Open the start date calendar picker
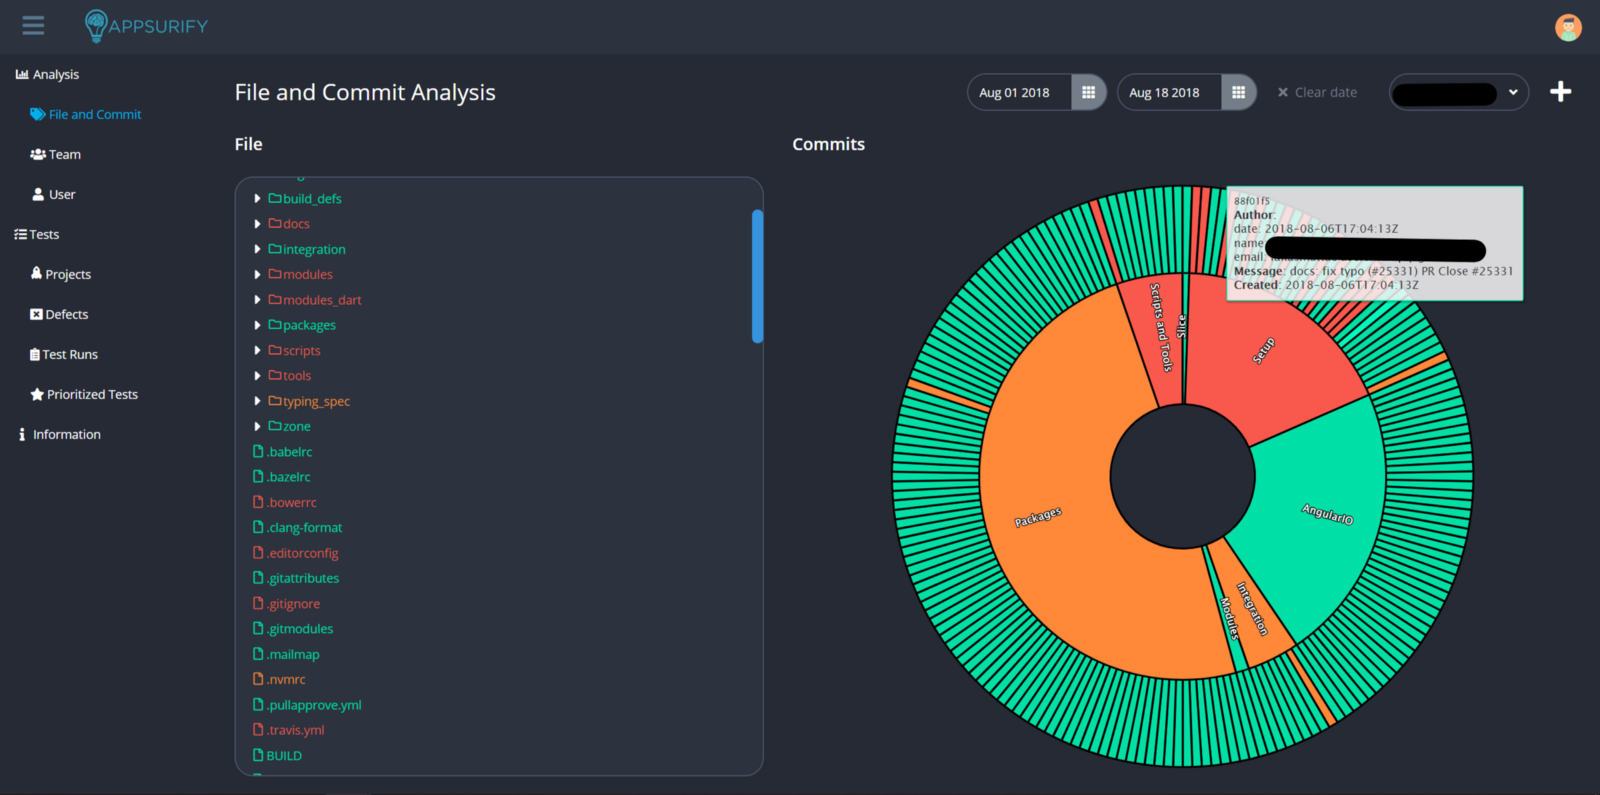This screenshot has width=1600, height=795. point(1088,93)
